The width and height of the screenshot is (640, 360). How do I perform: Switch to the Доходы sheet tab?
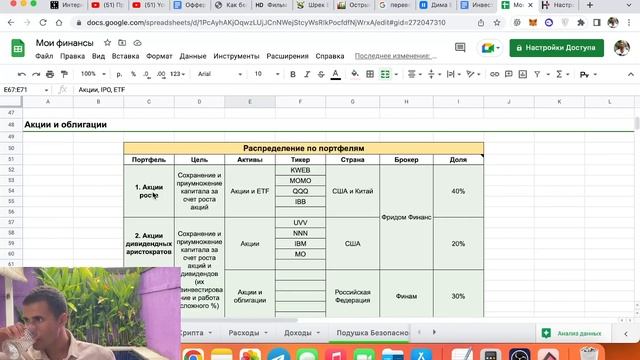pyautogui.click(x=302, y=333)
